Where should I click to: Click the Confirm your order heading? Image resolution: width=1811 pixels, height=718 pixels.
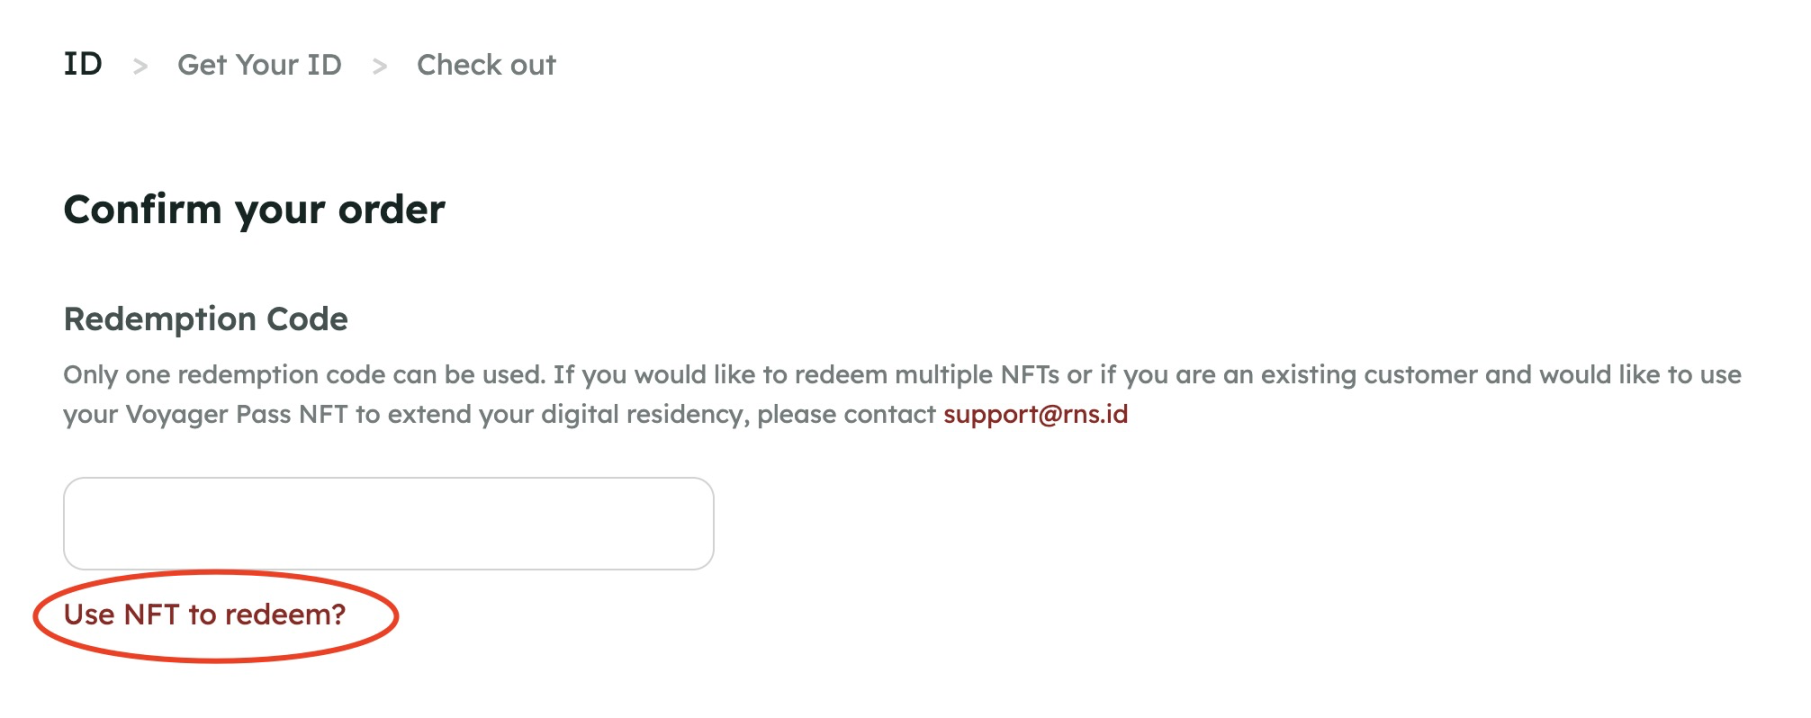[x=254, y=210]
